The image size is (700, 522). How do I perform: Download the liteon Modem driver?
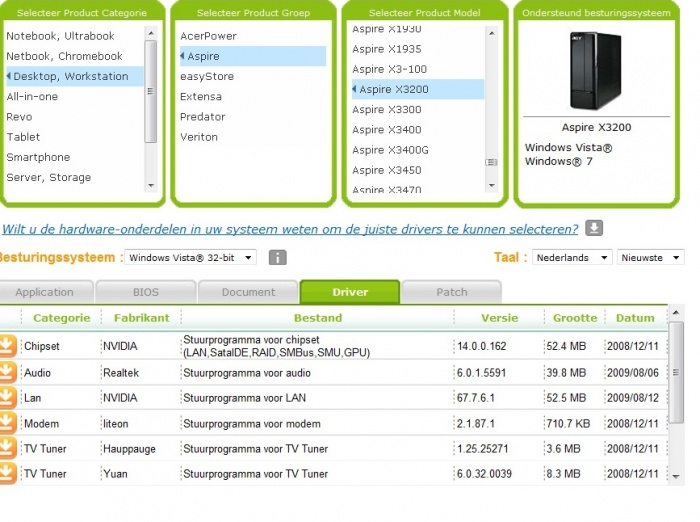point(9,423)
